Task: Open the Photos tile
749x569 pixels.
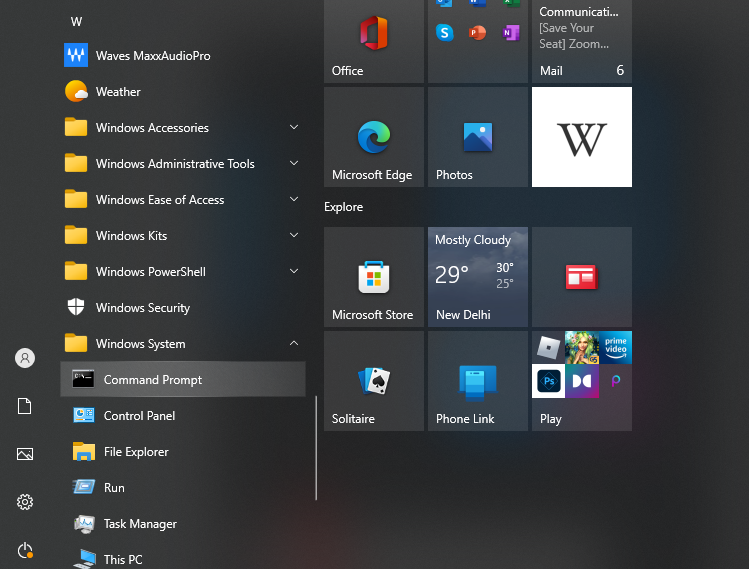Action: click(x=478, y=137)
